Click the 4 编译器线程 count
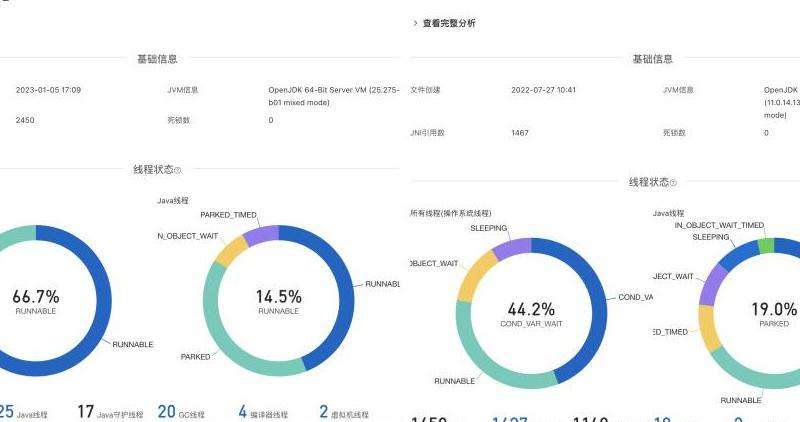 pos(262,413)
